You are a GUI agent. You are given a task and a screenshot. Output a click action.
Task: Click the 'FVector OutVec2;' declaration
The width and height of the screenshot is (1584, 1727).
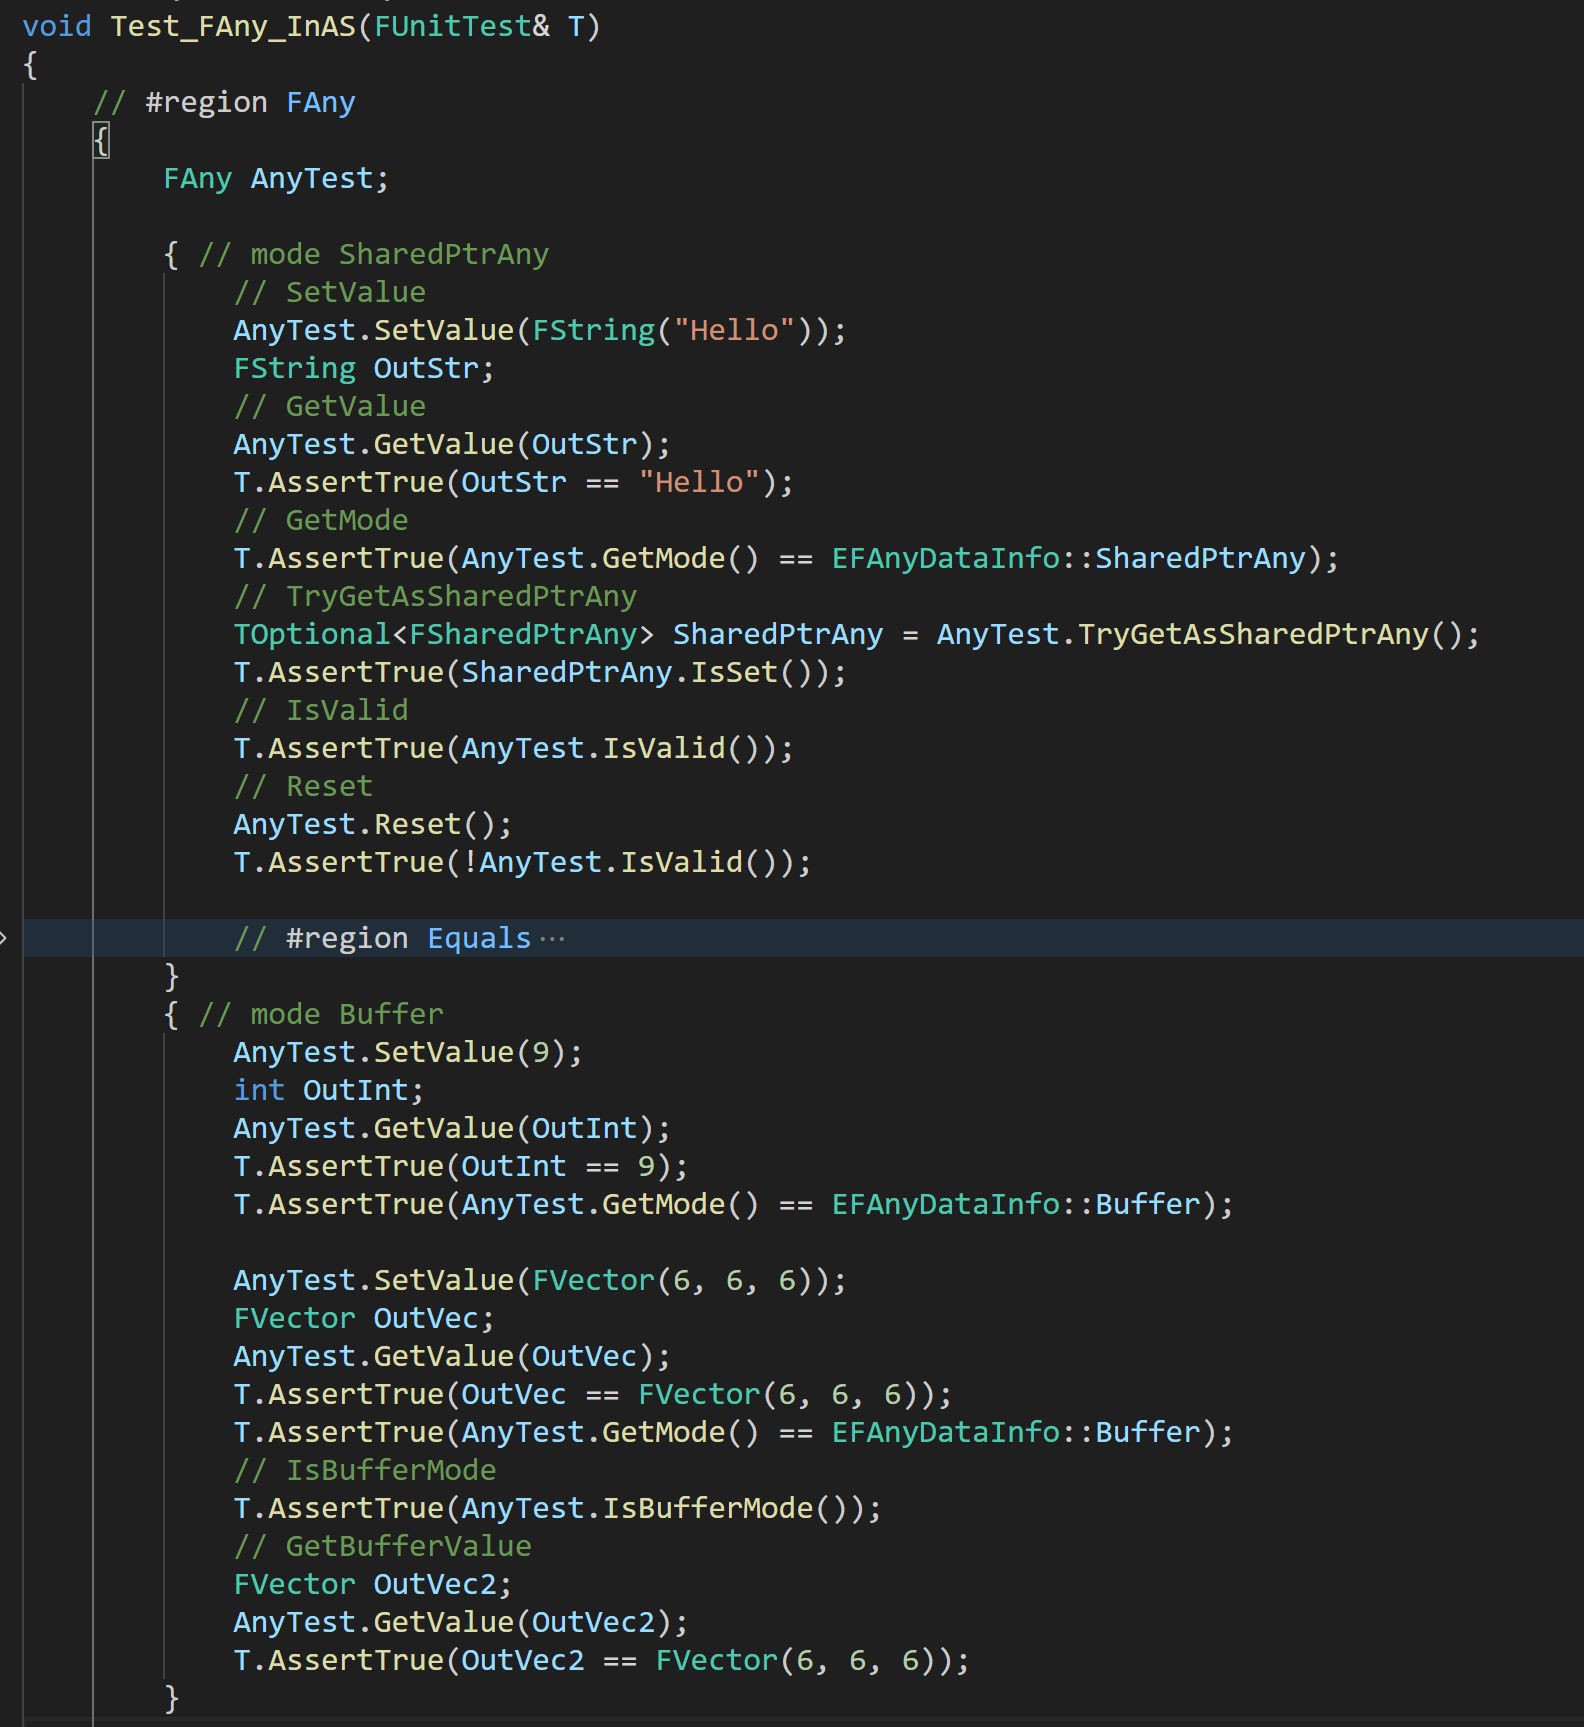pos(373,1584)
